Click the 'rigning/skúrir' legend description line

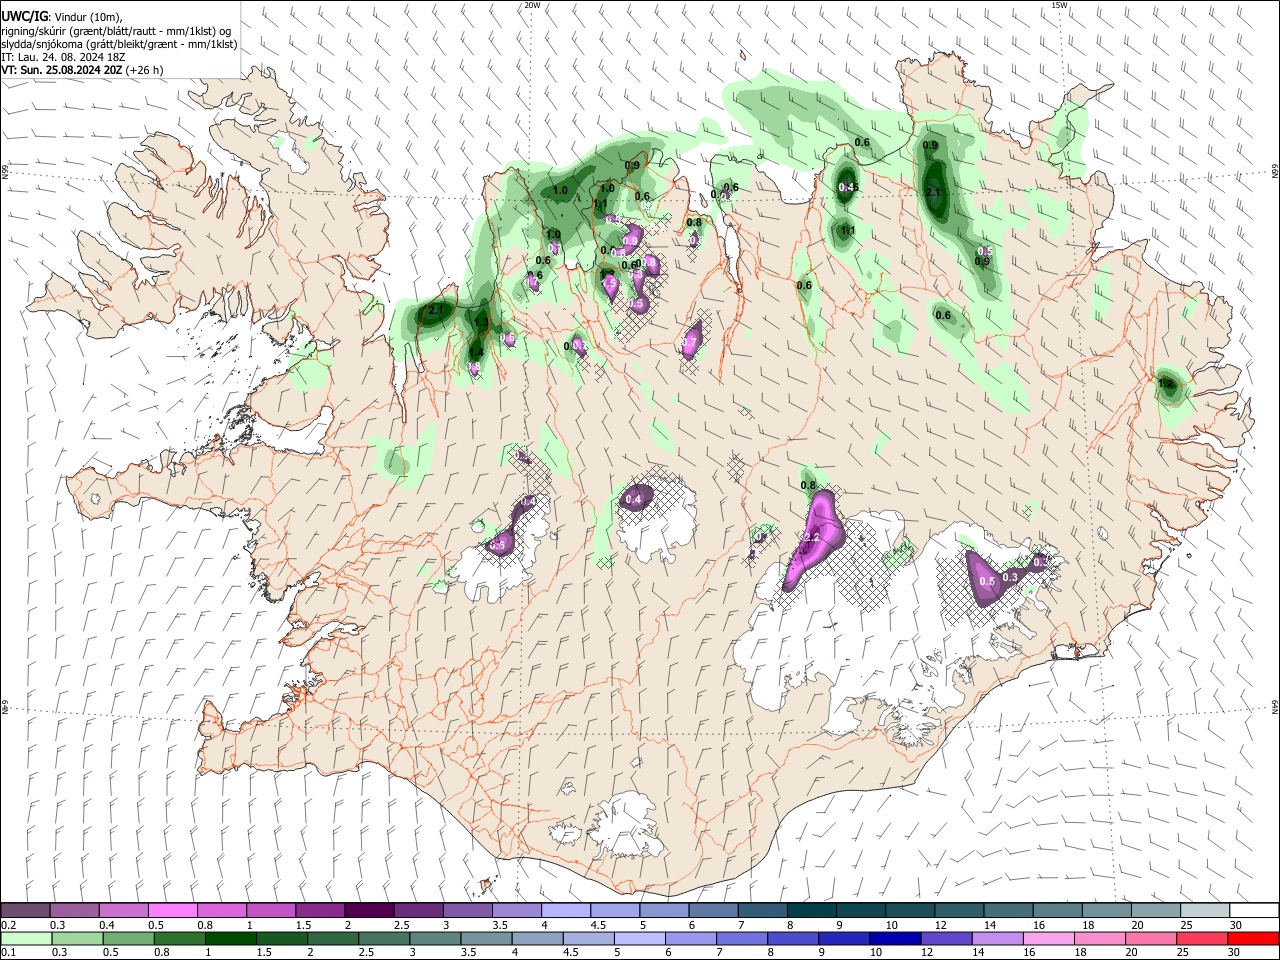[x=116, y=31]
